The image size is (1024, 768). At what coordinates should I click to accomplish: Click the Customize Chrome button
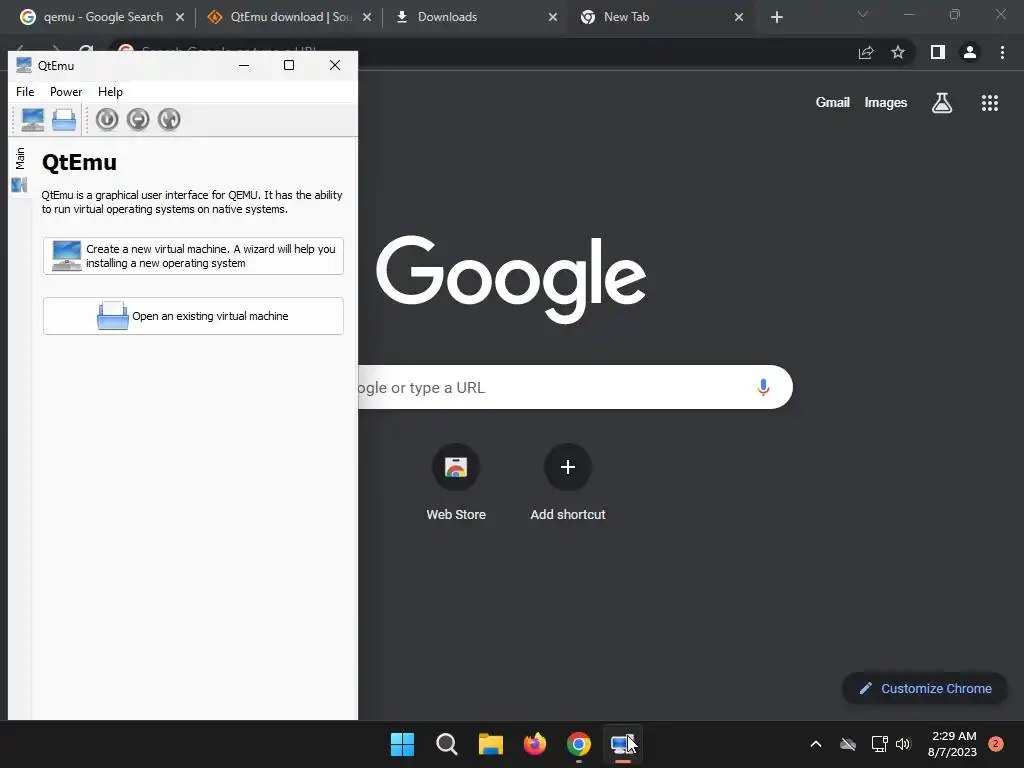pyautogui.click(x=925, y=688)
